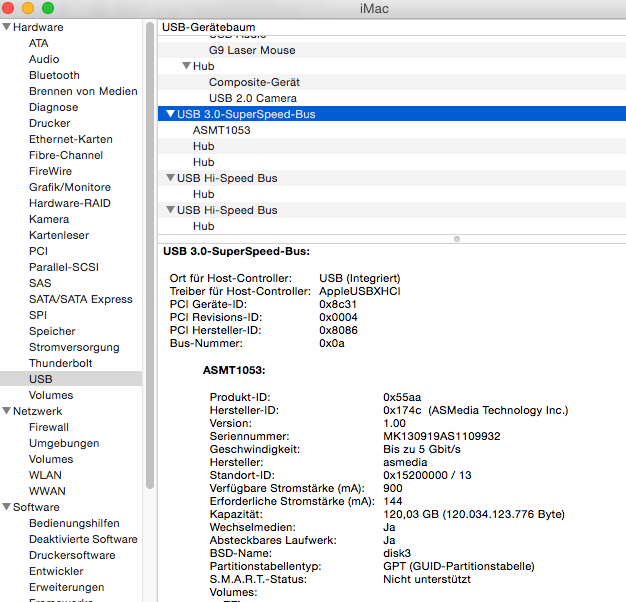626x602 pixels.
Task: Select Stromversorgung in the sidebar
Action: click(73, 347)
